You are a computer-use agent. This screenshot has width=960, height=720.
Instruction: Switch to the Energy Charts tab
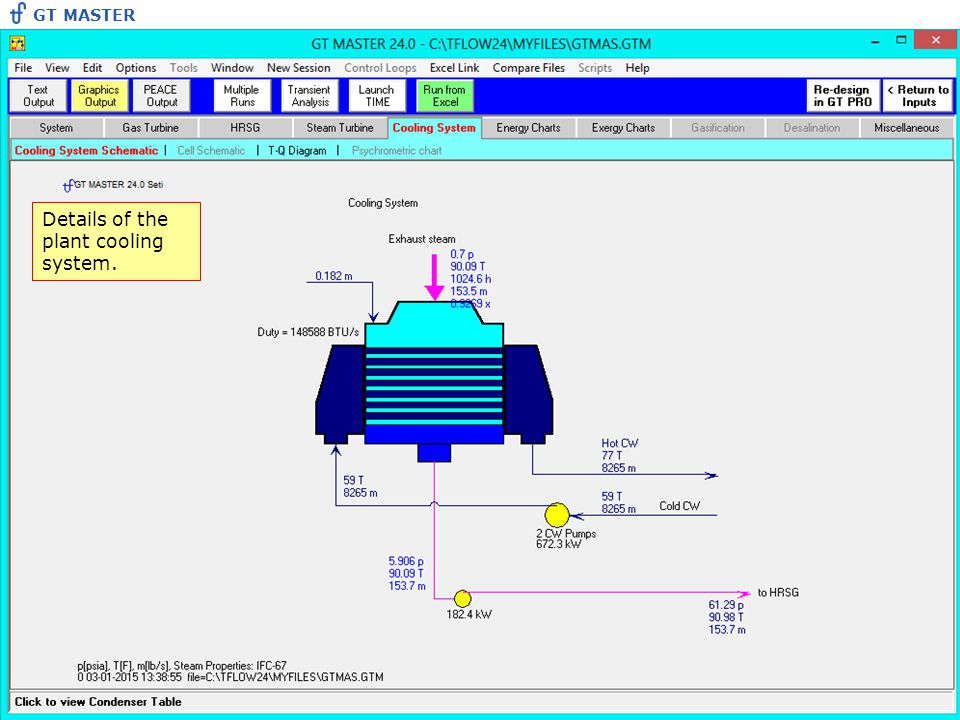tap(528, 128)
